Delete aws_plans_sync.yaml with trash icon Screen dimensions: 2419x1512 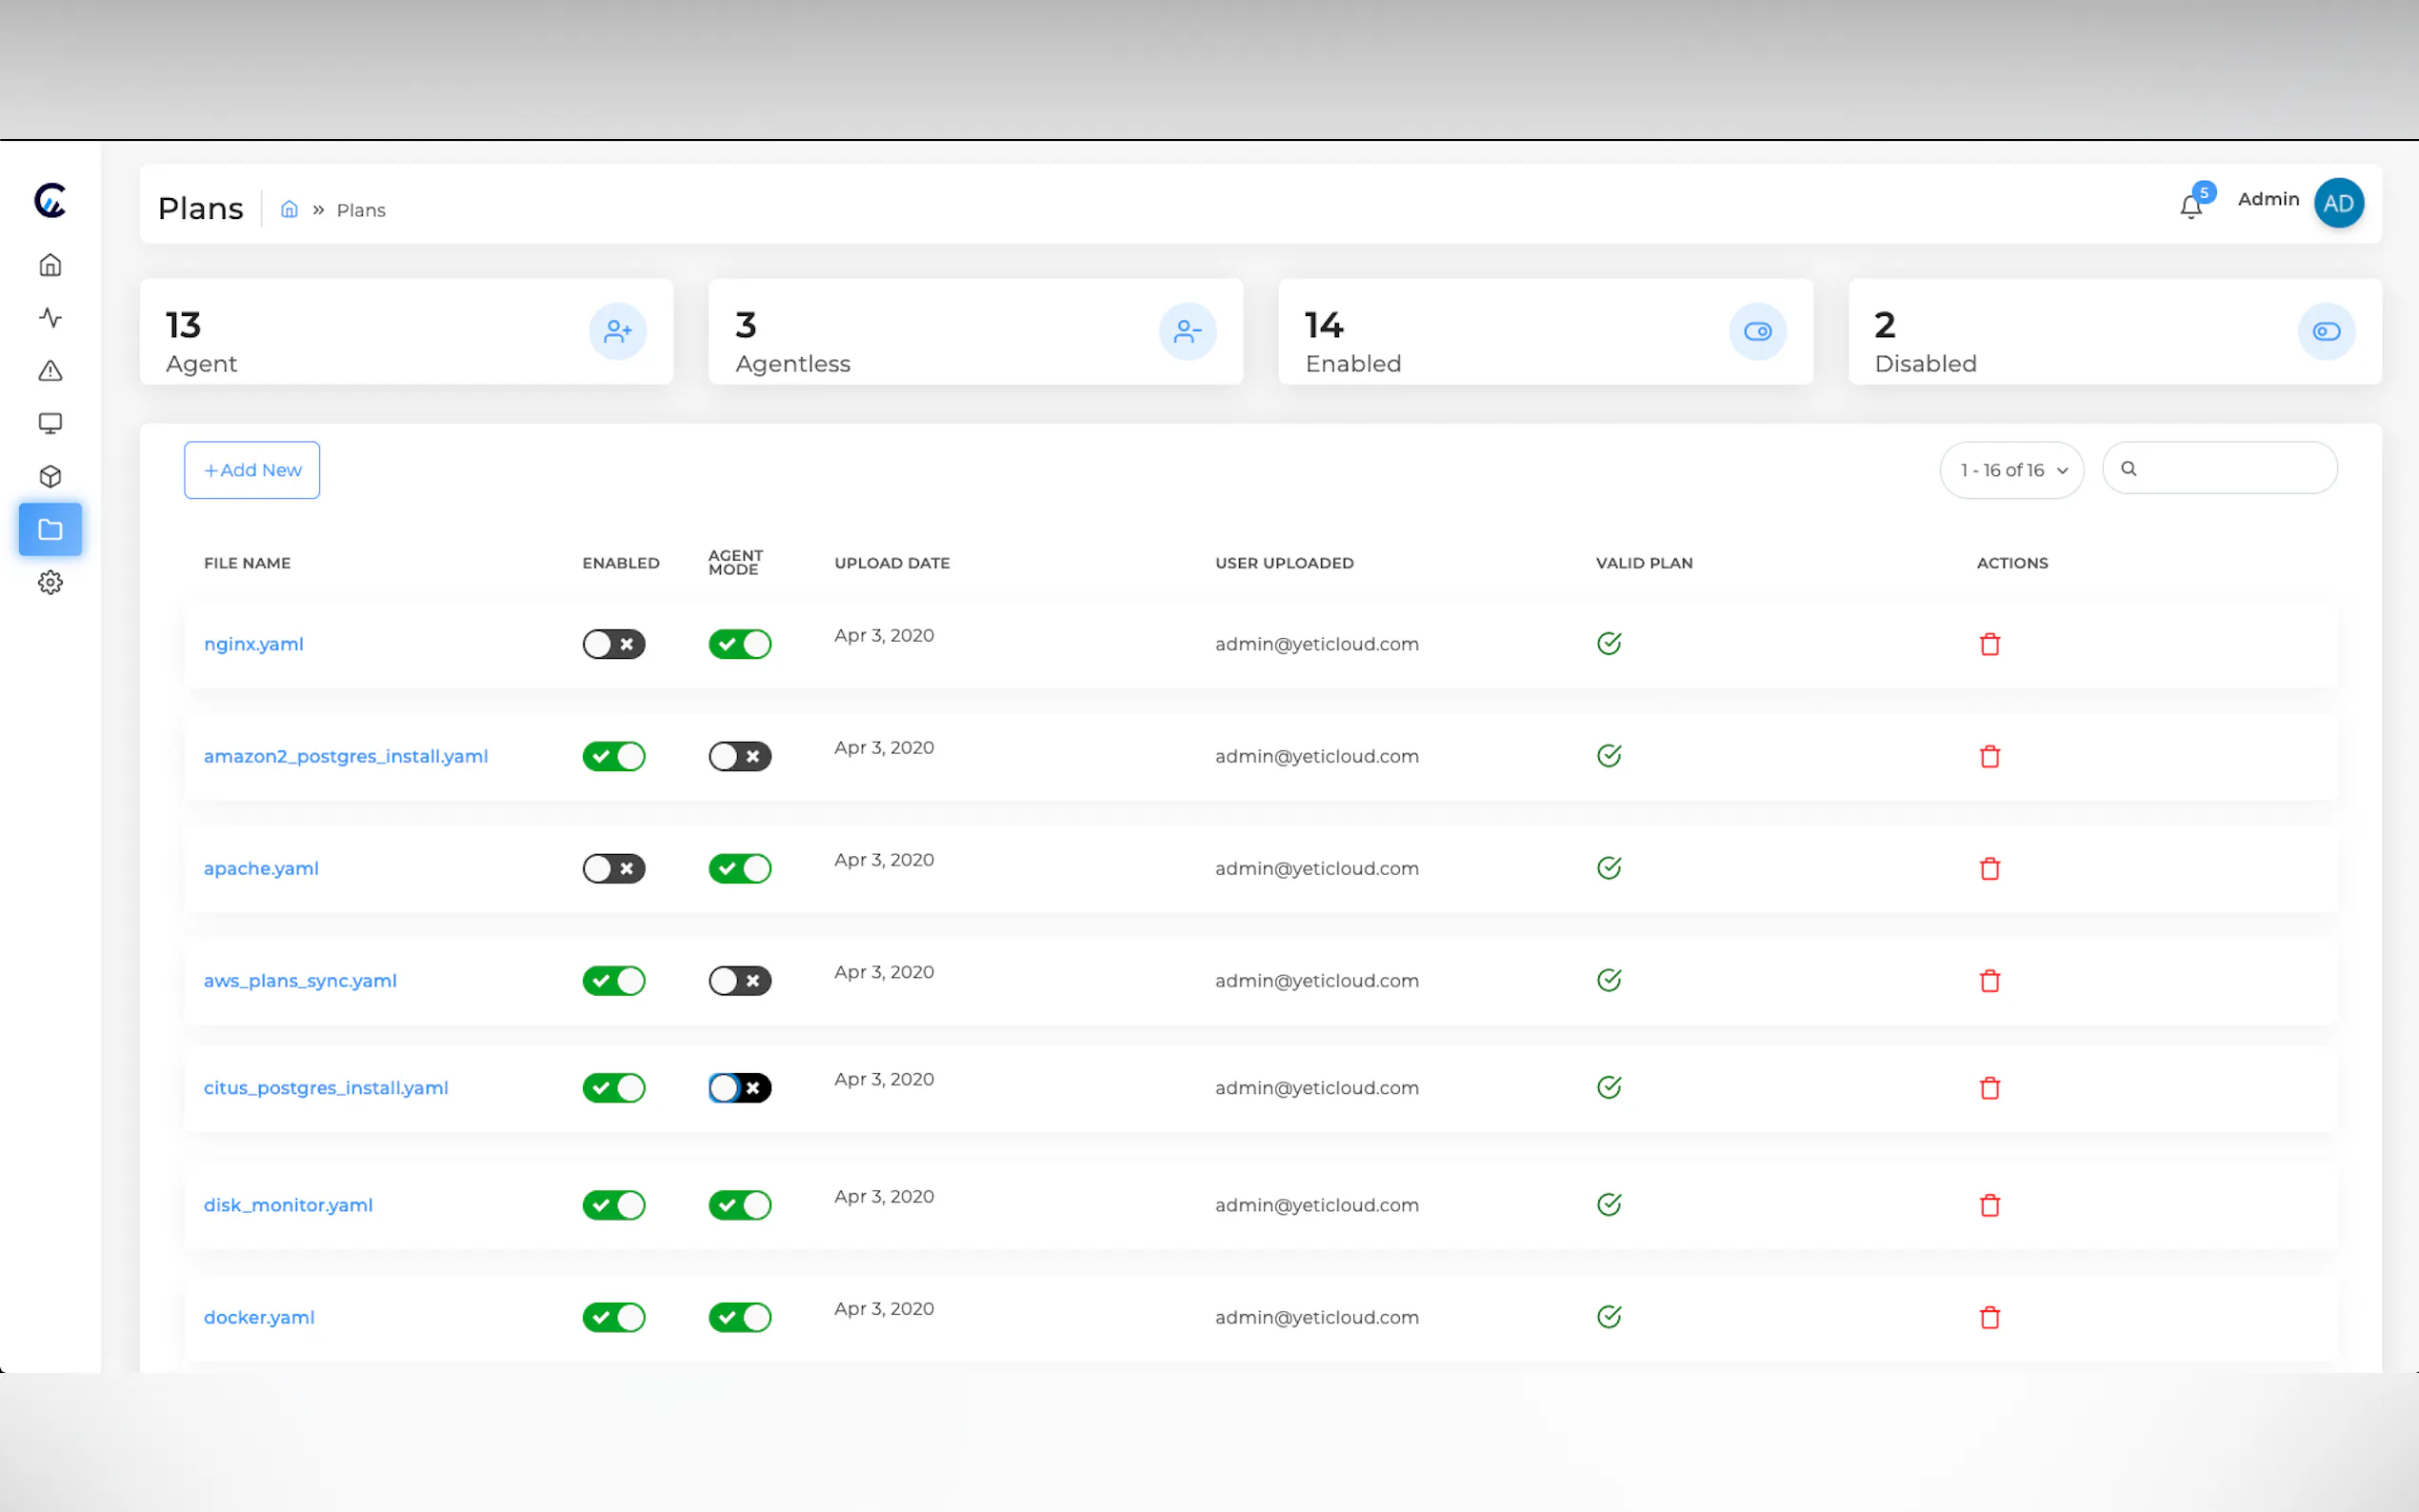(x=1990, y=980)
